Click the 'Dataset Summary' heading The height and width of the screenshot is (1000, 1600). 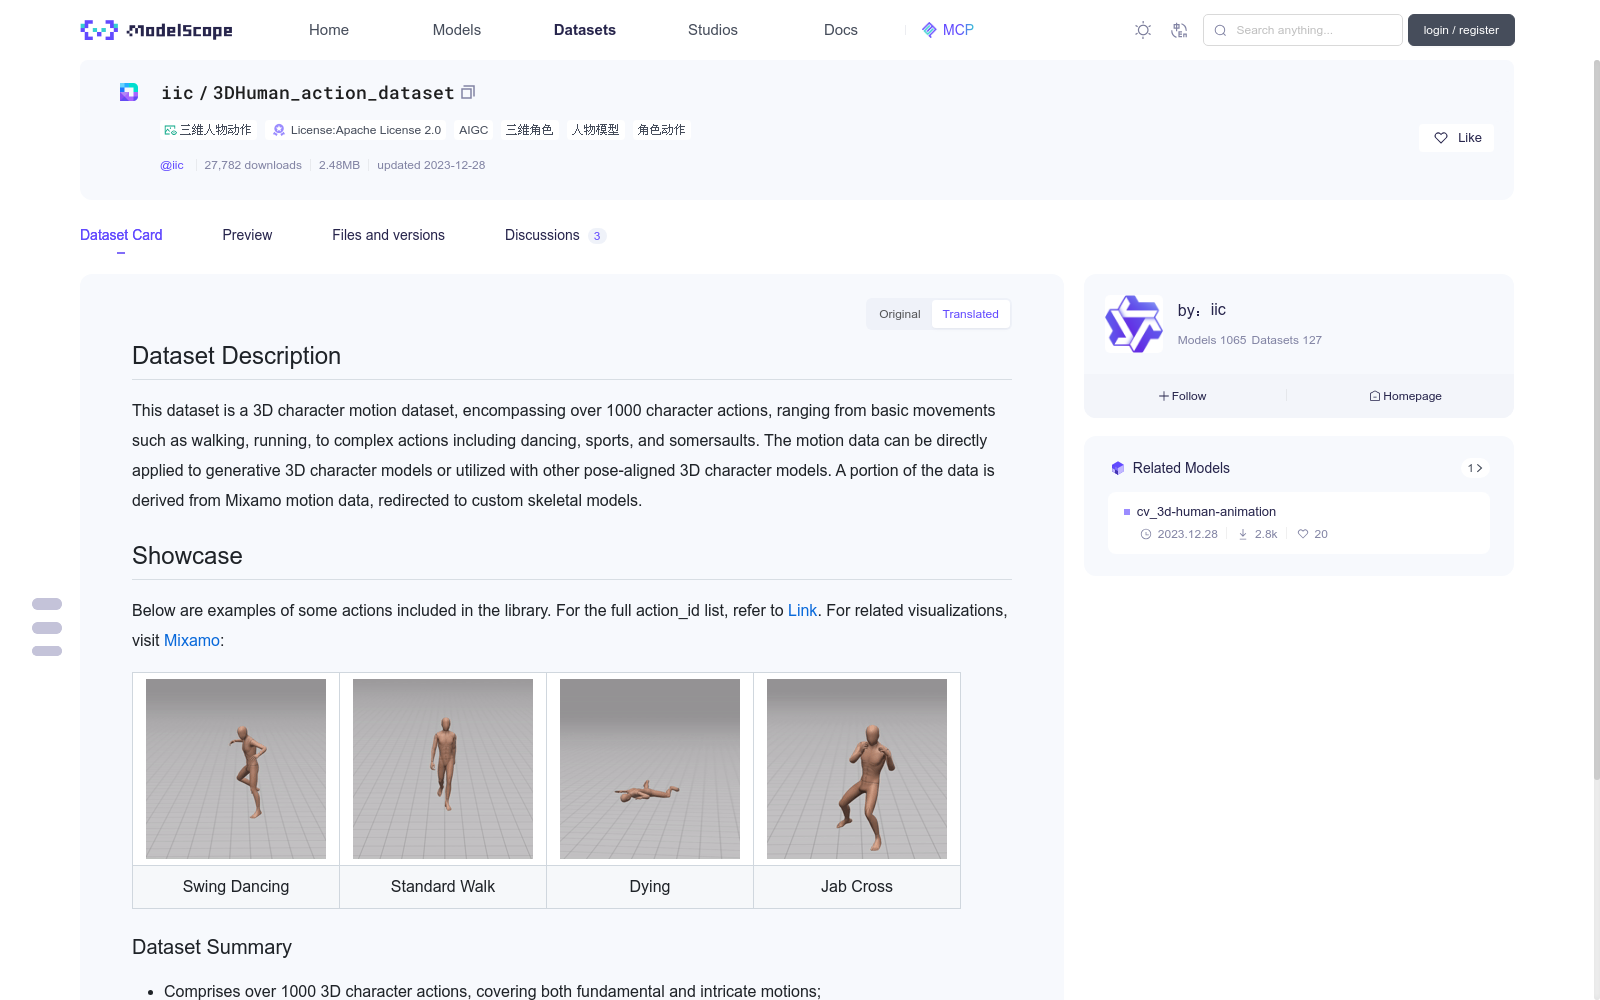coord(212,947)
